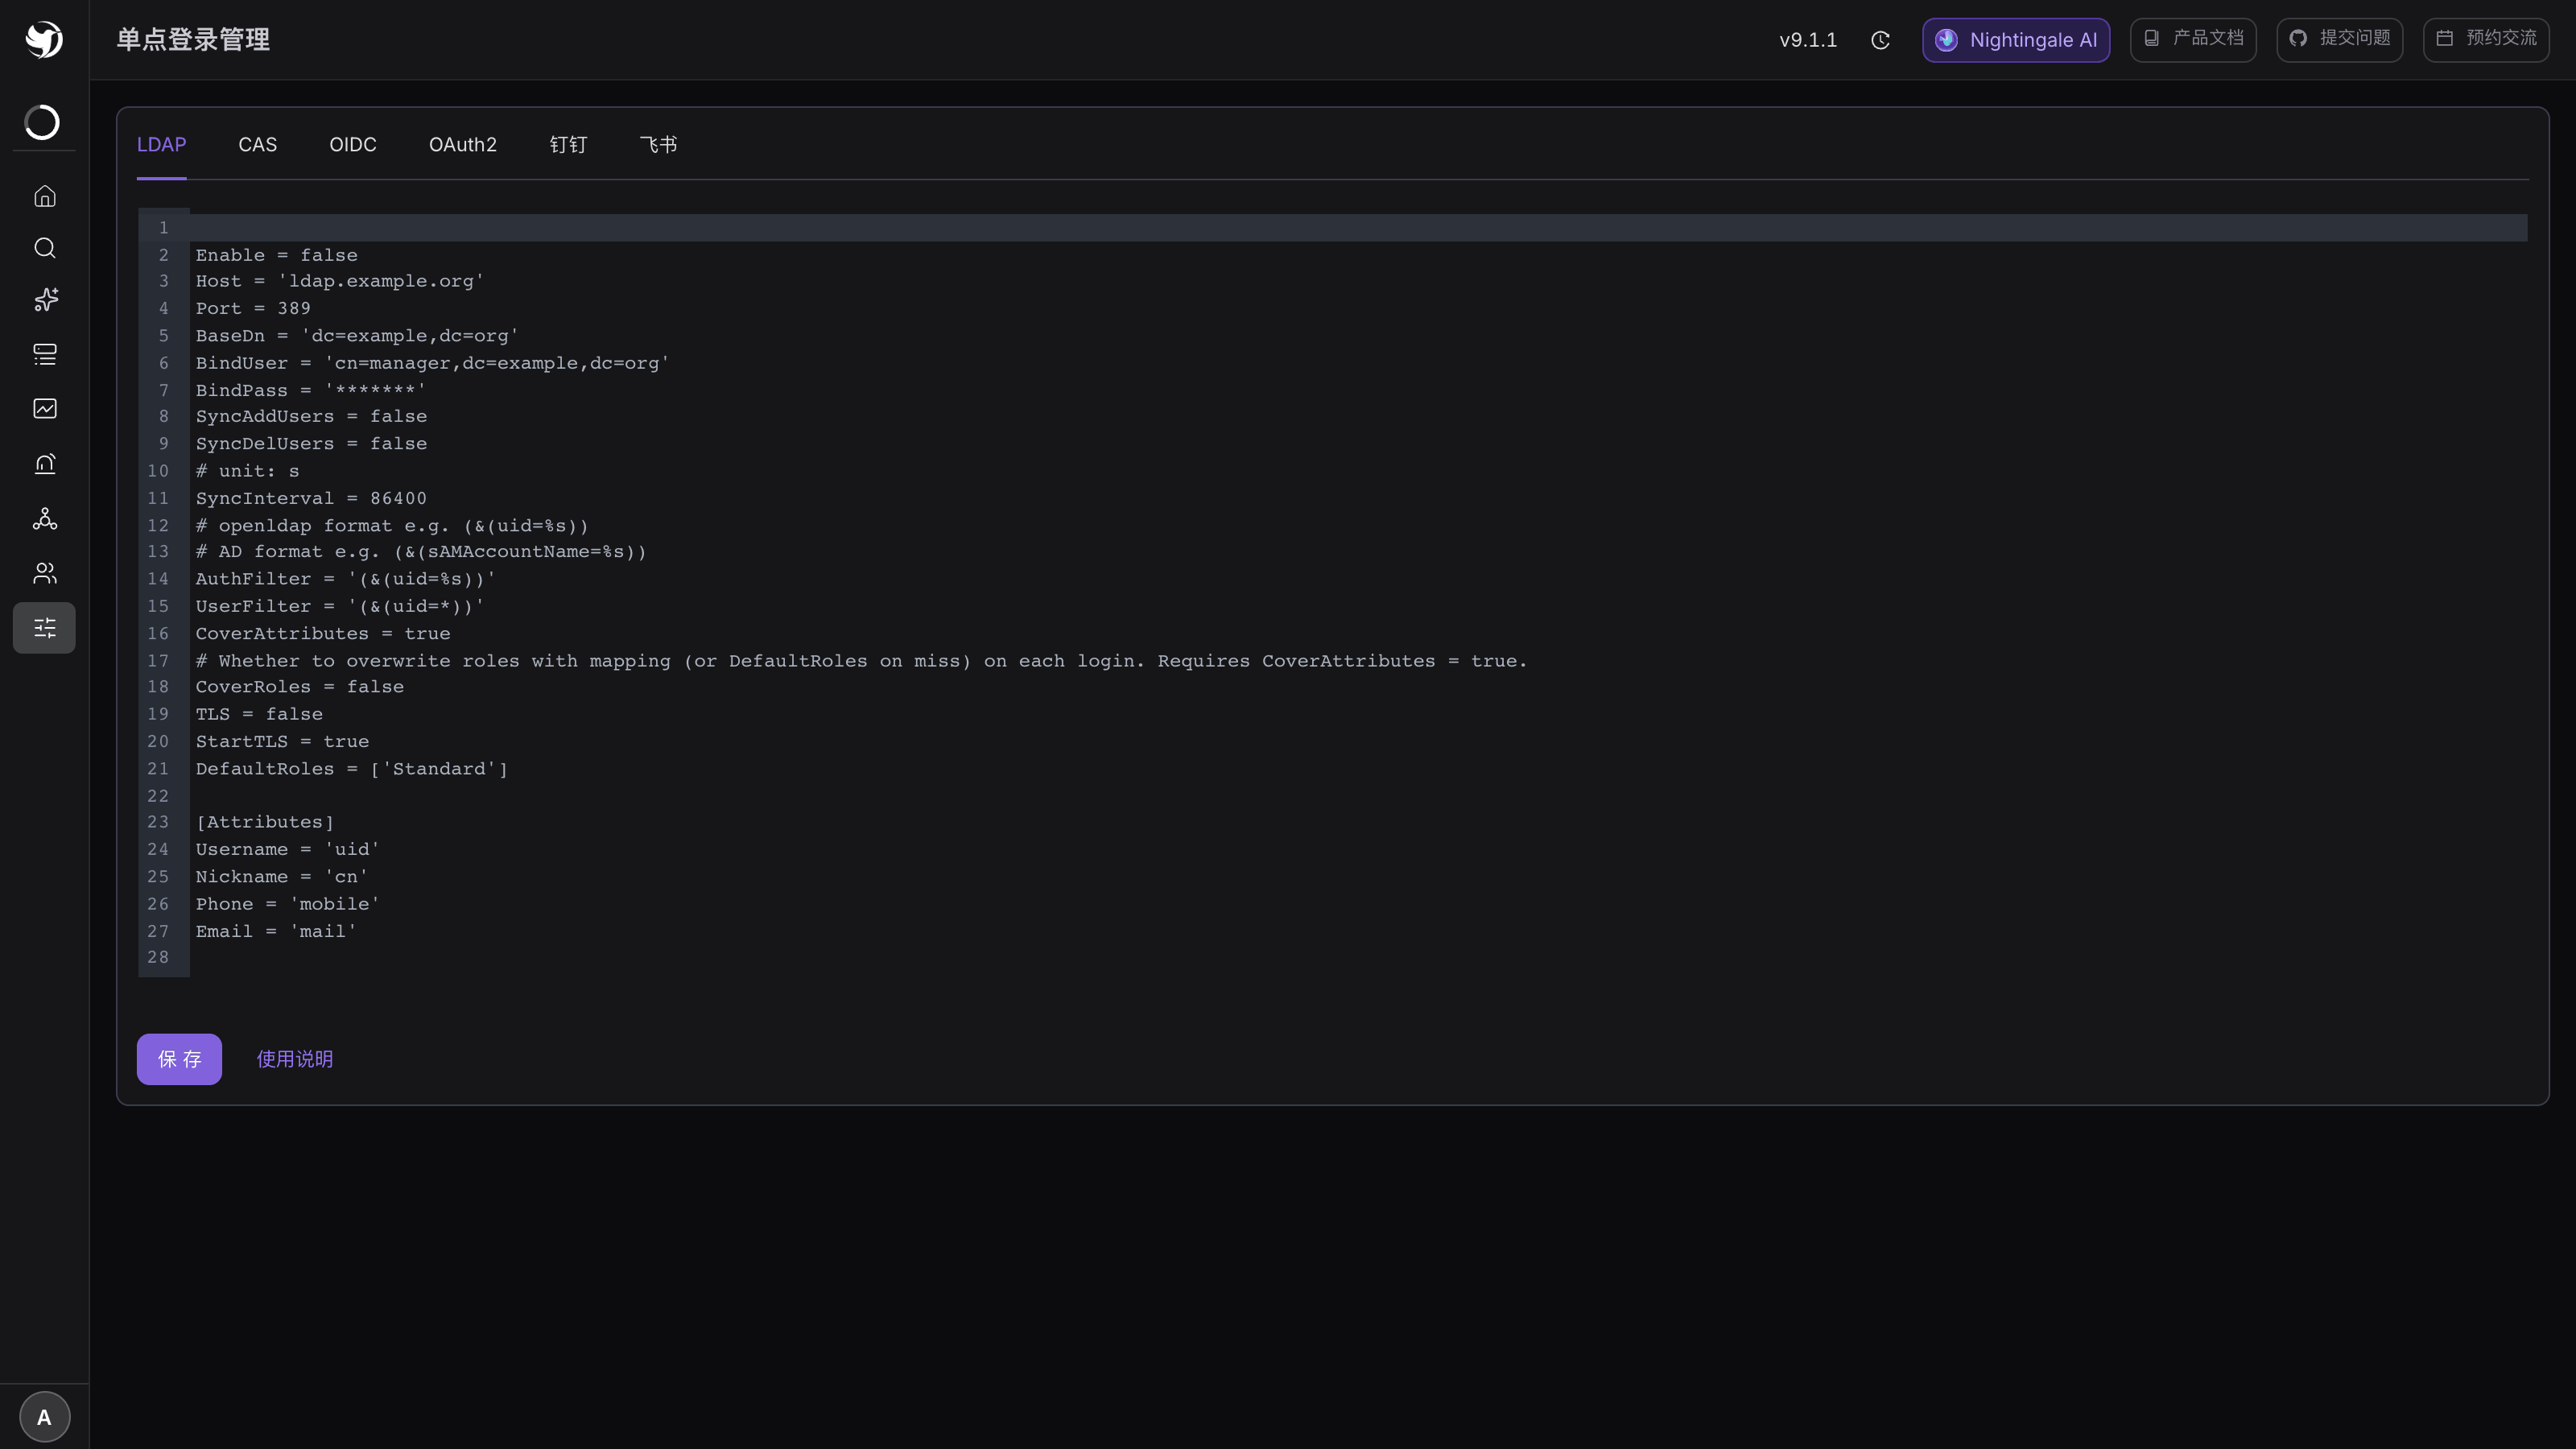2576x1449 pixels.
Task: Click the settings sliders sidebar icon
Action: point(44,628)
